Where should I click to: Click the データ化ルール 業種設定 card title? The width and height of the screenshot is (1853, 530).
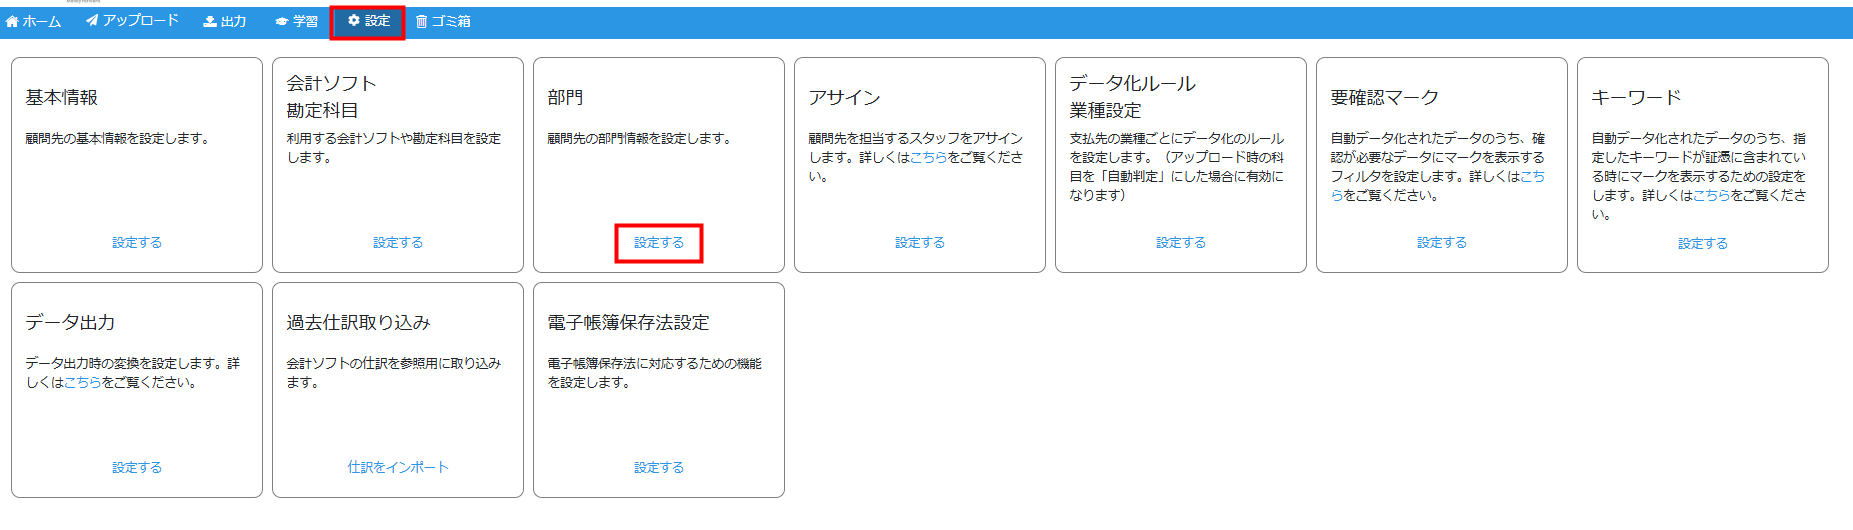click(x=1133, y=97)
